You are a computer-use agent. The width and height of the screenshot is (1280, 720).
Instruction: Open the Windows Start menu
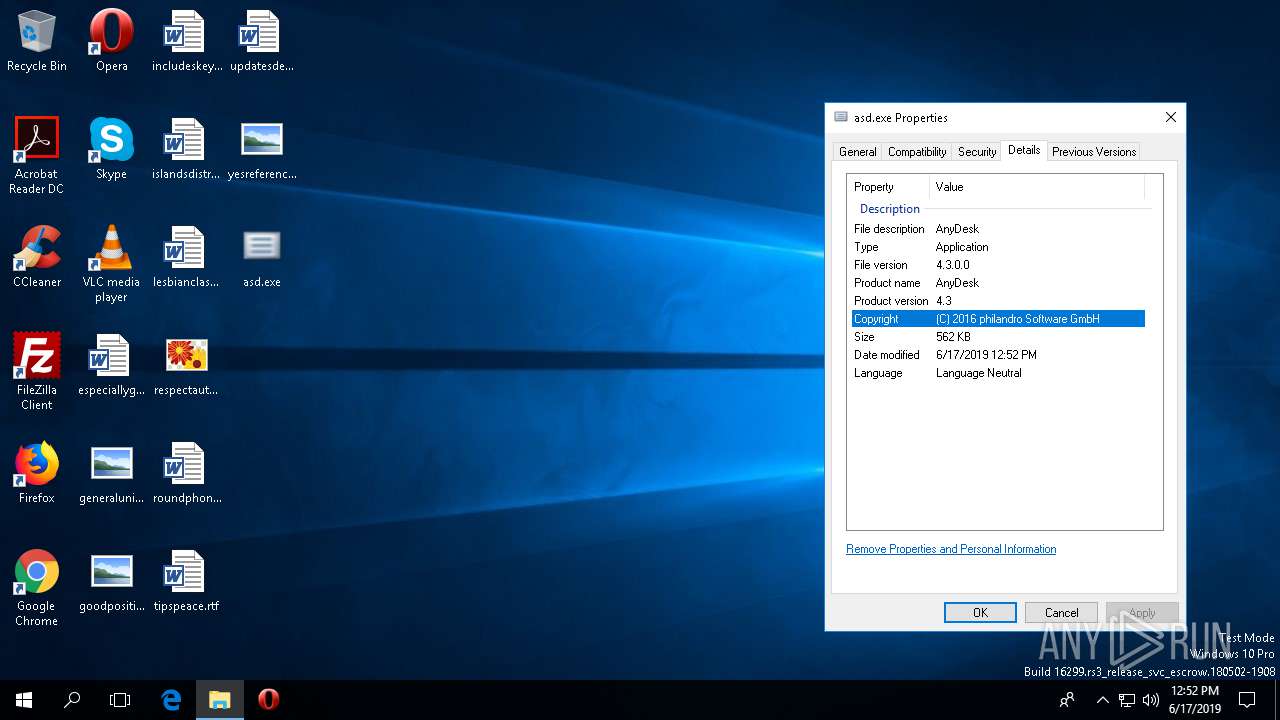tap(24, 700)
